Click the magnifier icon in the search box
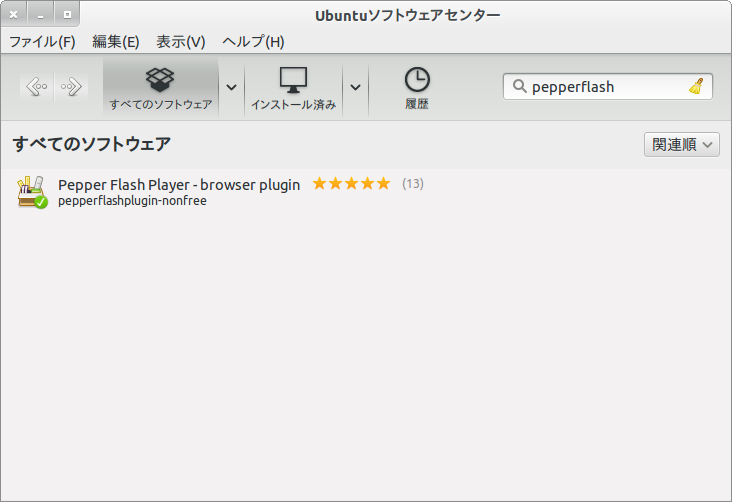The width and height of the screenshot is (732, 502). pyautogui.click(x=519, y=86)
